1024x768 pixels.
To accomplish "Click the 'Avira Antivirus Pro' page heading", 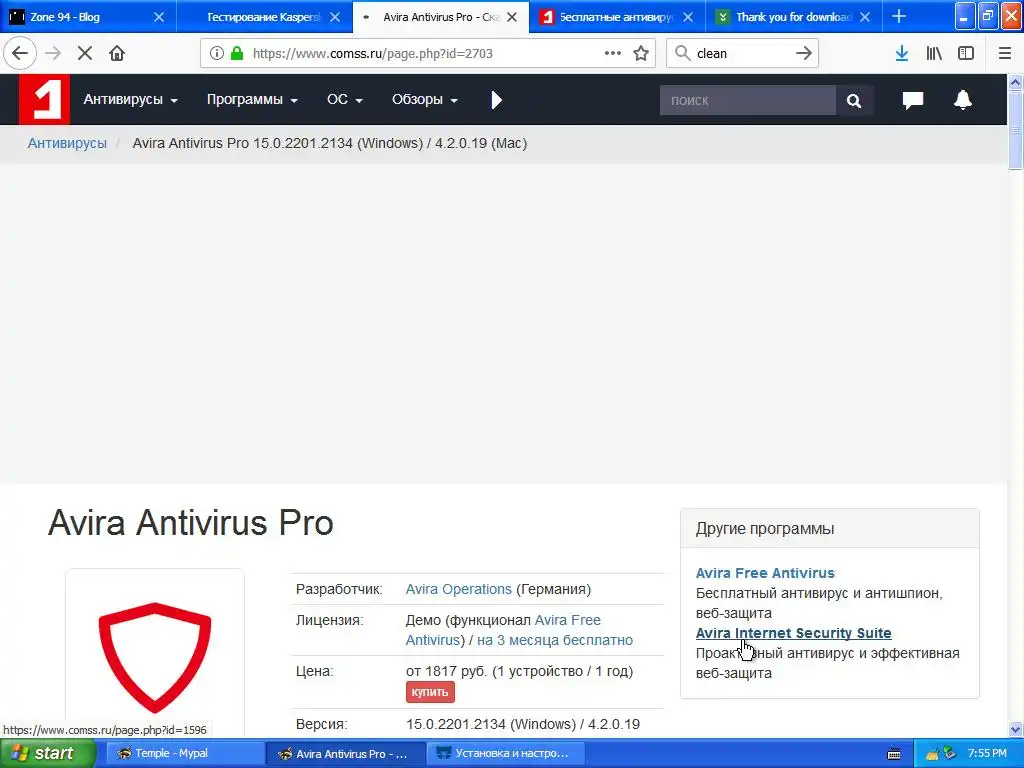I will click(191, 522).
